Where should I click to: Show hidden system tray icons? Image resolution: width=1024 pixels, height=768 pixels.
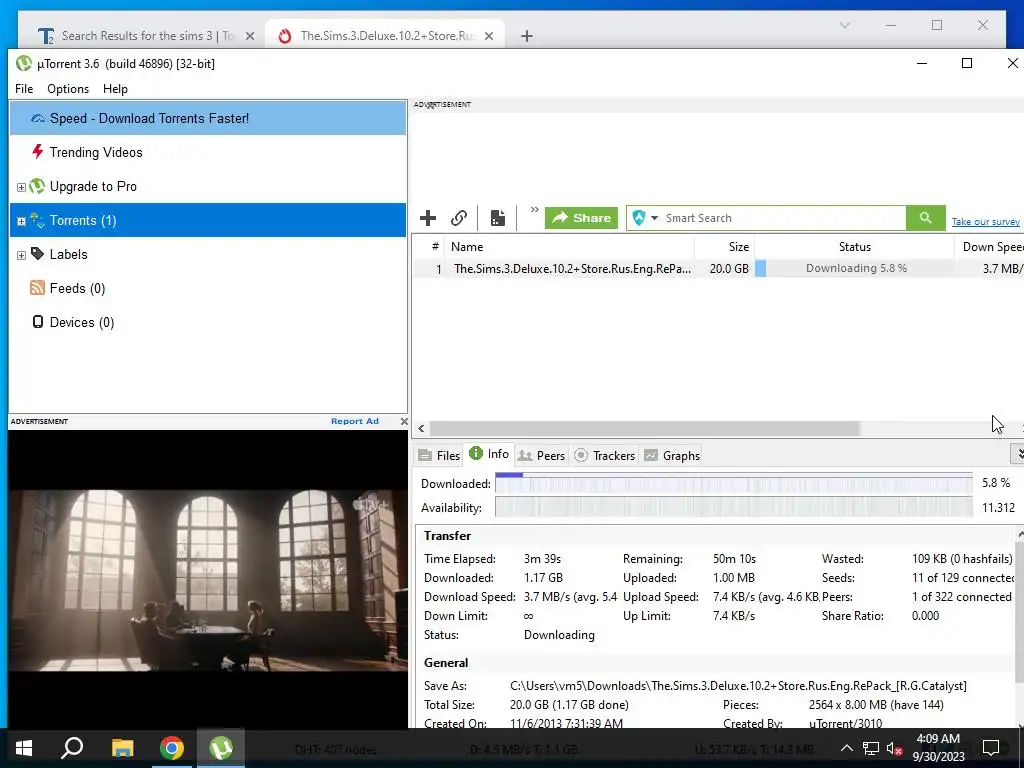846,748
